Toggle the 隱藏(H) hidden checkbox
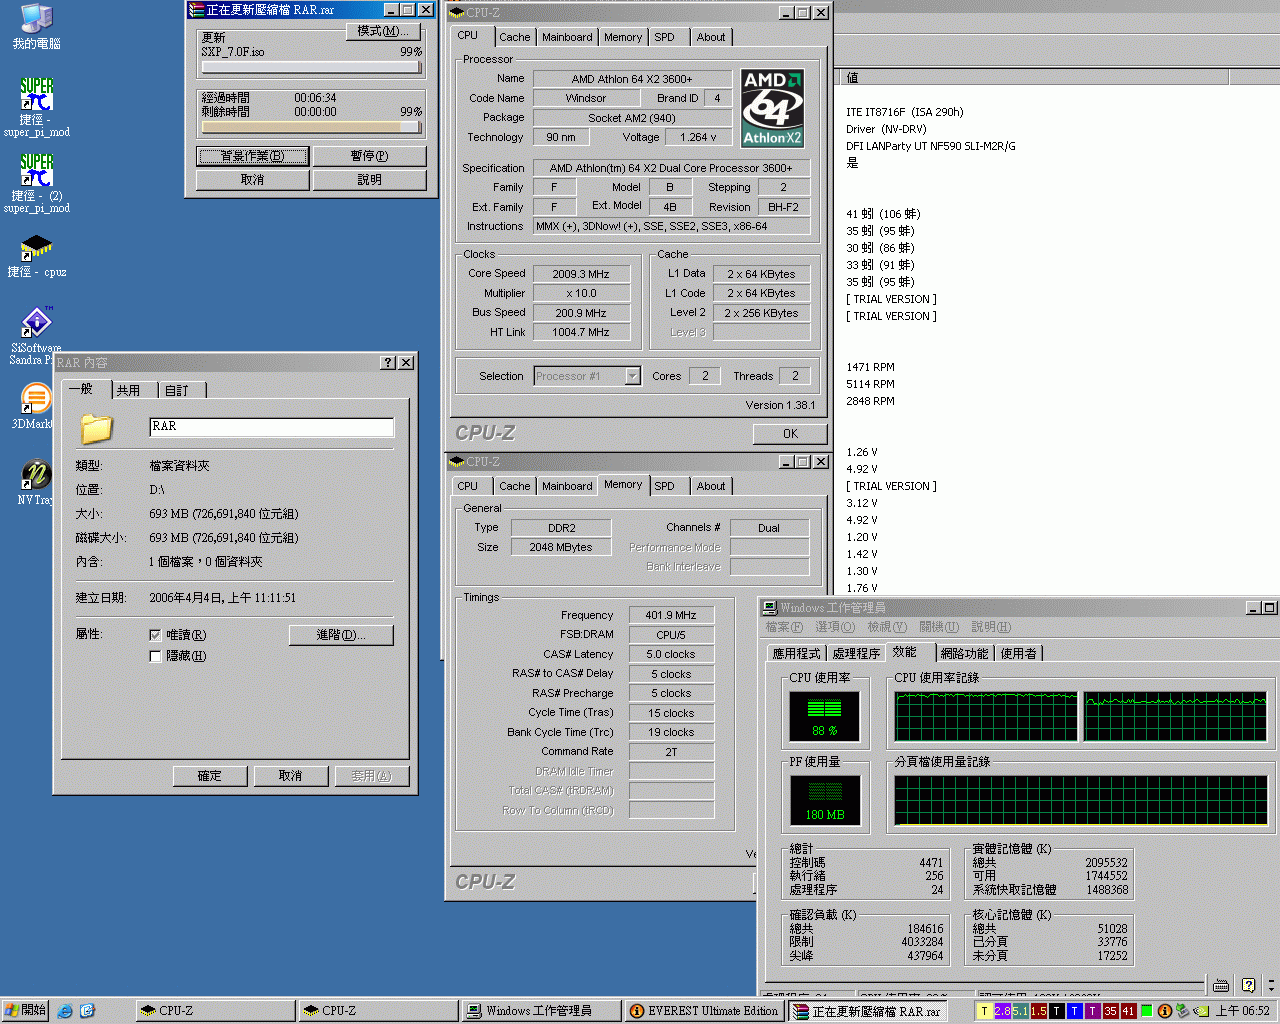Screen dimensions: 1280x1024 pyautogui.click(x=155, y=656)
